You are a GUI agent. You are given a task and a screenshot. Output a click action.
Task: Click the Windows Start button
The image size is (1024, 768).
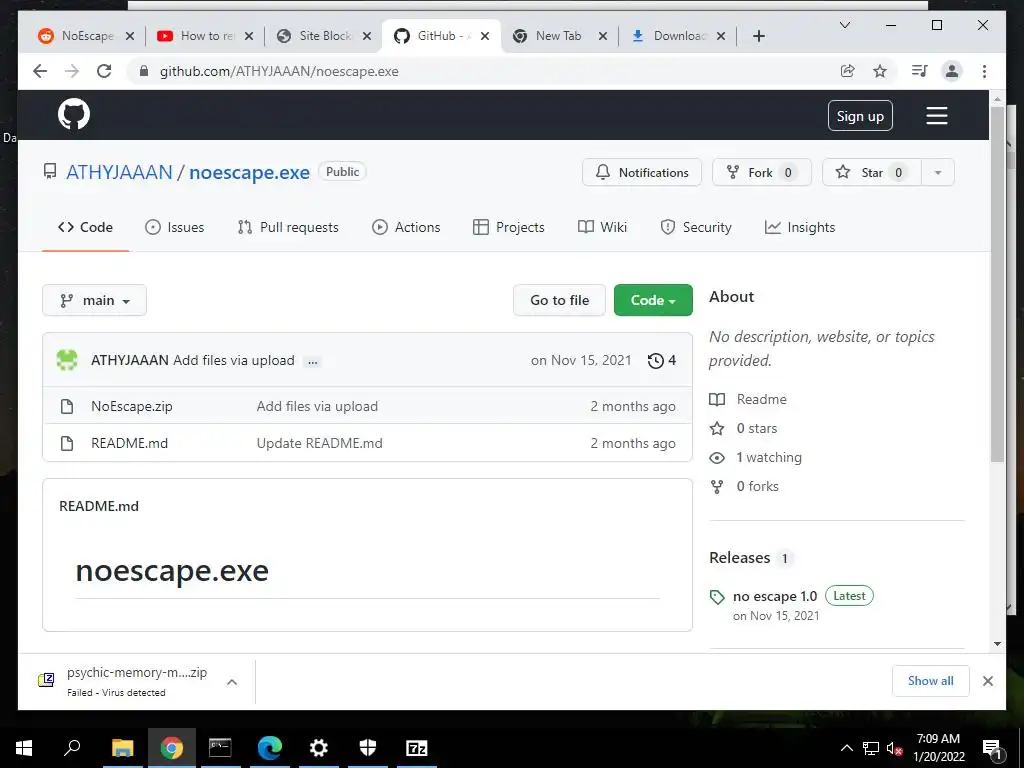point(24,748)
